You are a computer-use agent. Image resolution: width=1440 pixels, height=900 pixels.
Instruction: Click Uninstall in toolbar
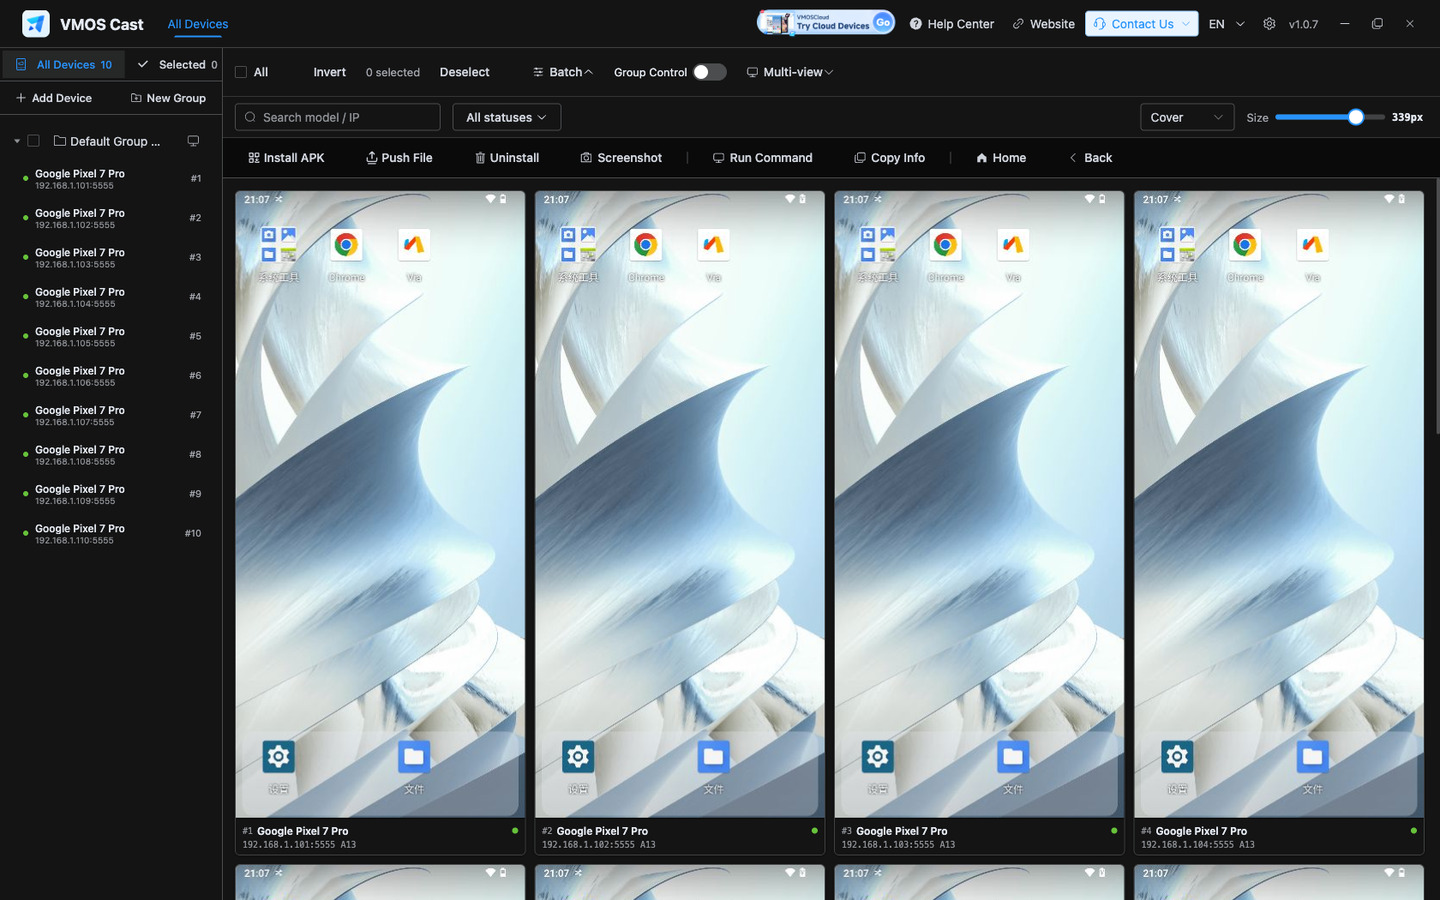coord(507,158)
